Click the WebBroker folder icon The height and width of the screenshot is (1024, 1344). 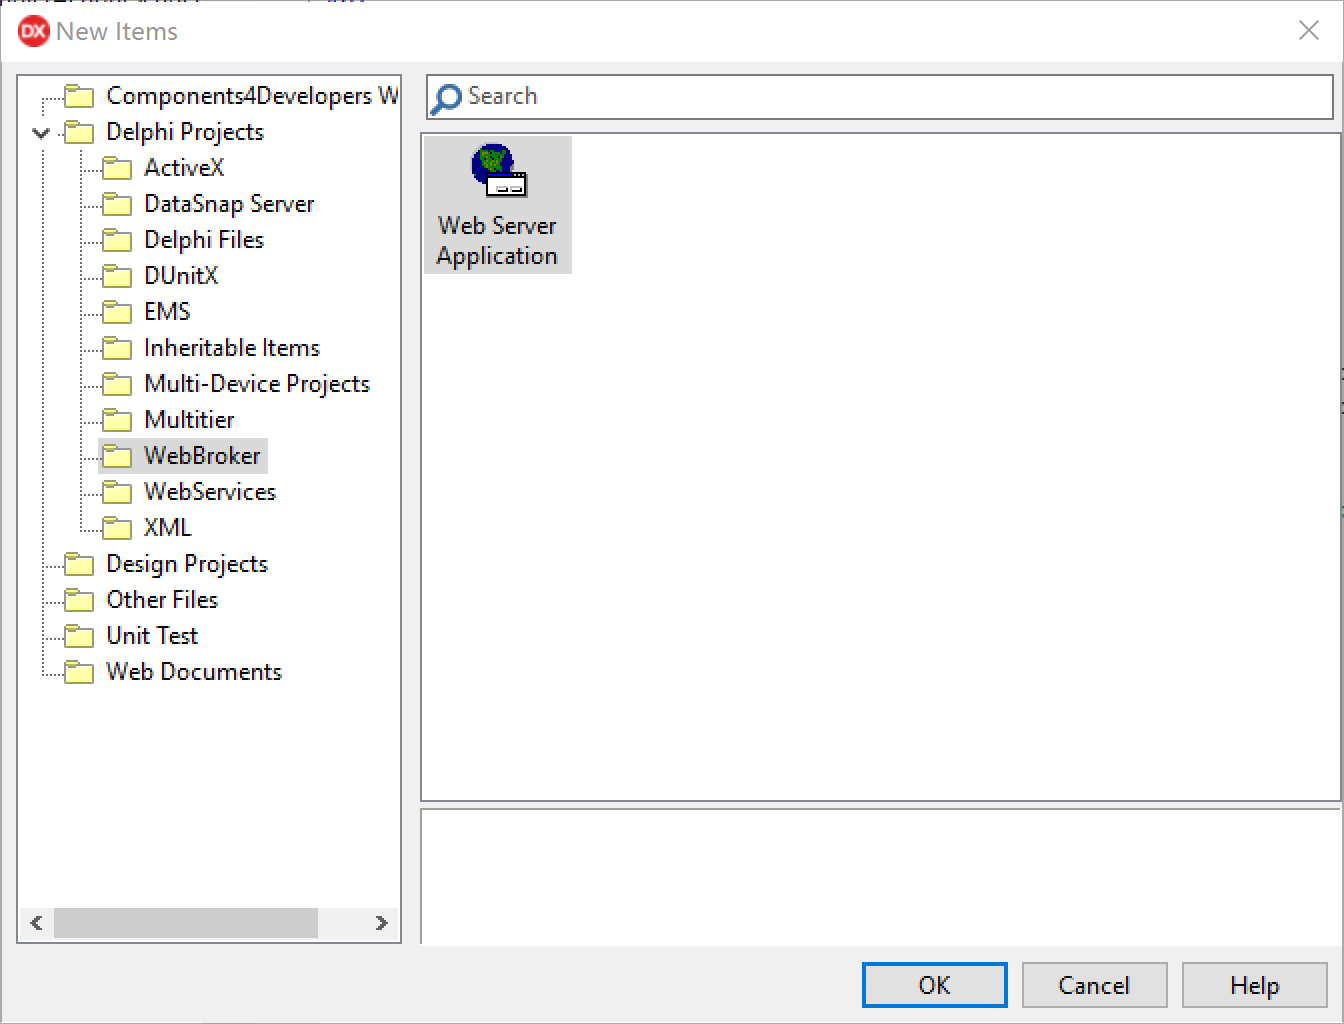click(x=117, y=456)
